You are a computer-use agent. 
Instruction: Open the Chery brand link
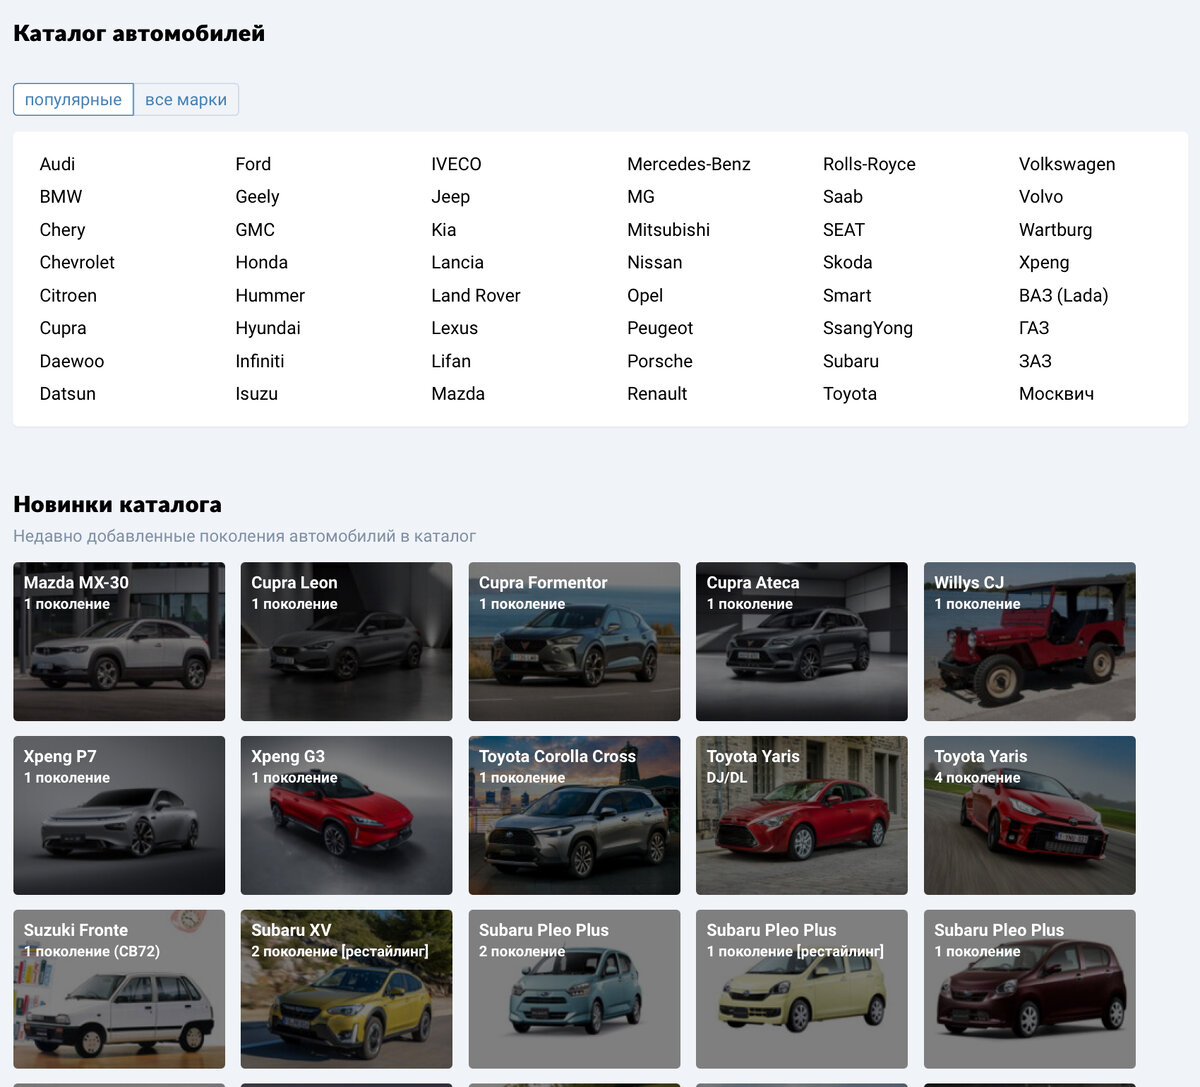[x=62, y=230]
